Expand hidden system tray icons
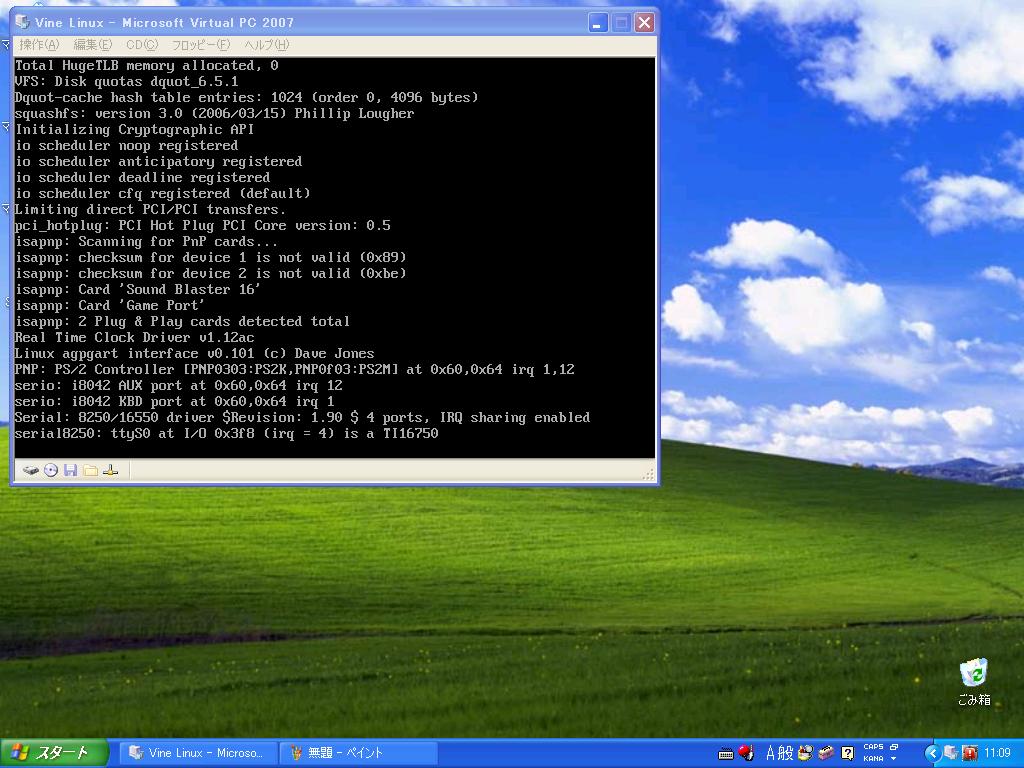Image resolution: width=1024 pixels, height=768 pixels. pyautogui.click(x=932, y=754)
